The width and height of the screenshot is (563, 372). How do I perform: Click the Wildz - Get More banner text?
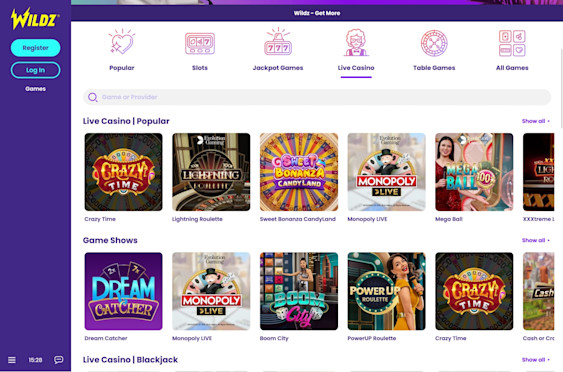pyautogui.click(x=317, y=13)
